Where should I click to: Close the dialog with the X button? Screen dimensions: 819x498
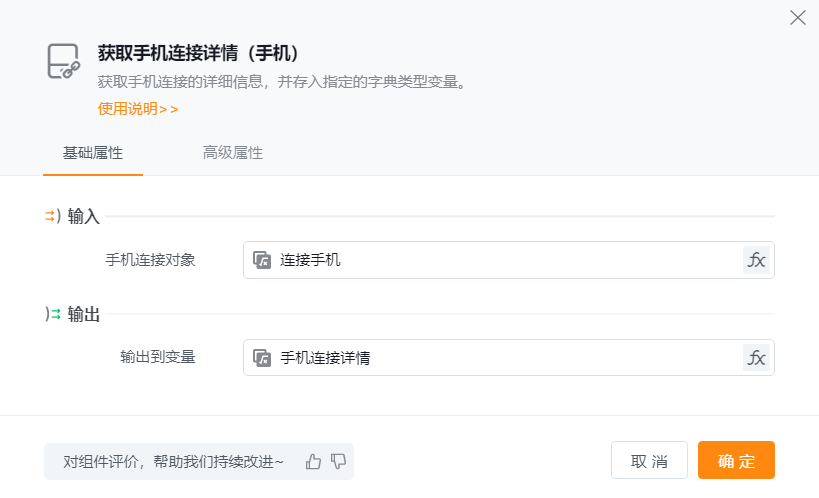point(797,18)
